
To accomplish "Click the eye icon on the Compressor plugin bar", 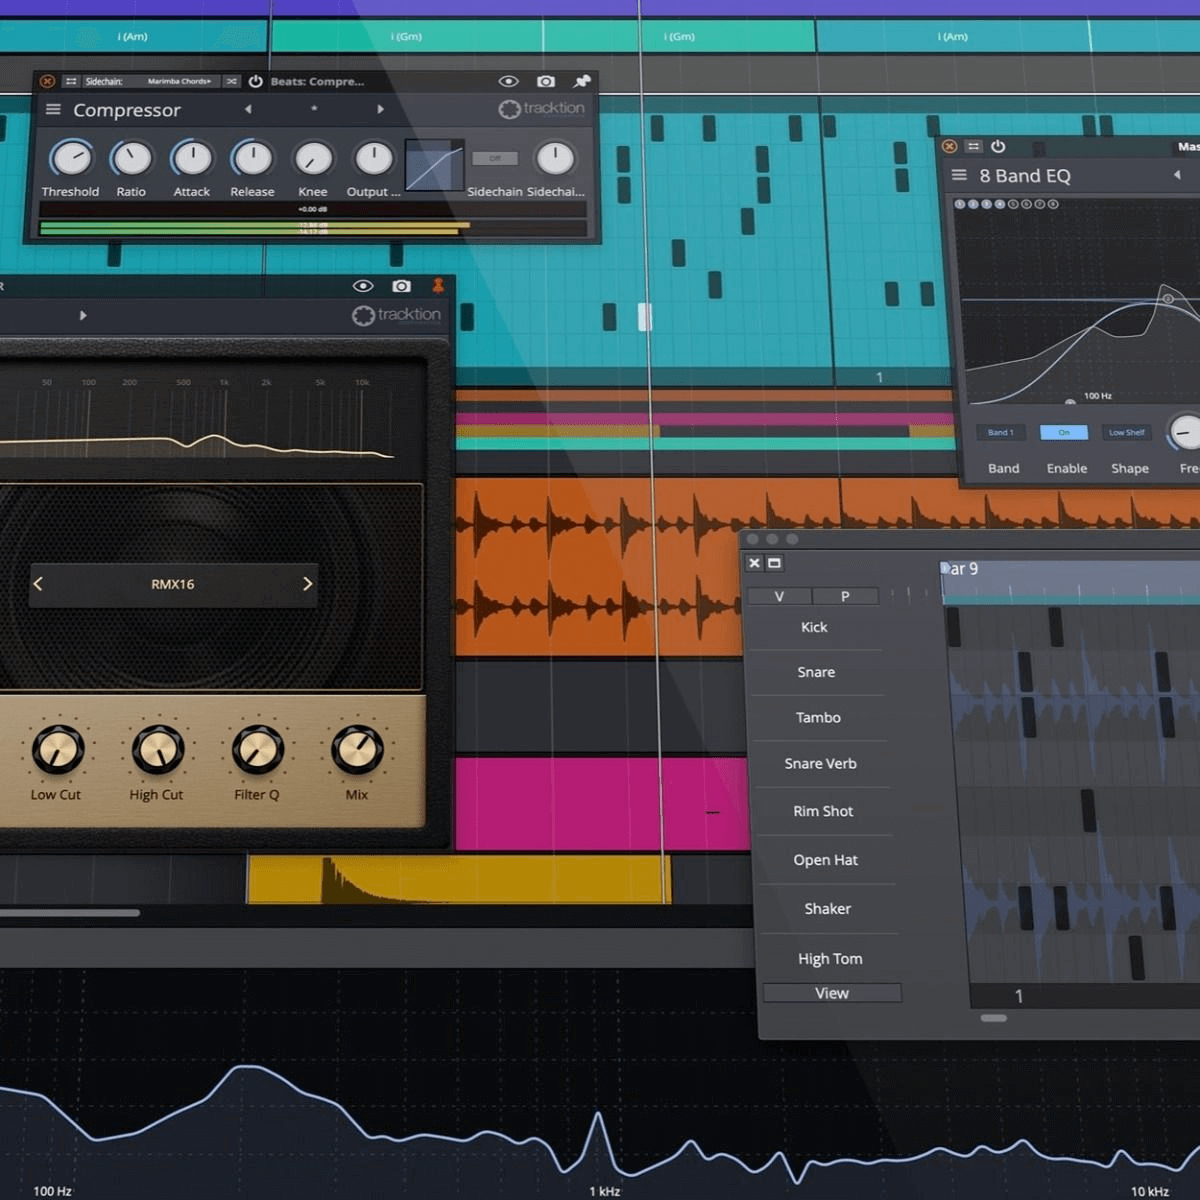I will point(510,81).
